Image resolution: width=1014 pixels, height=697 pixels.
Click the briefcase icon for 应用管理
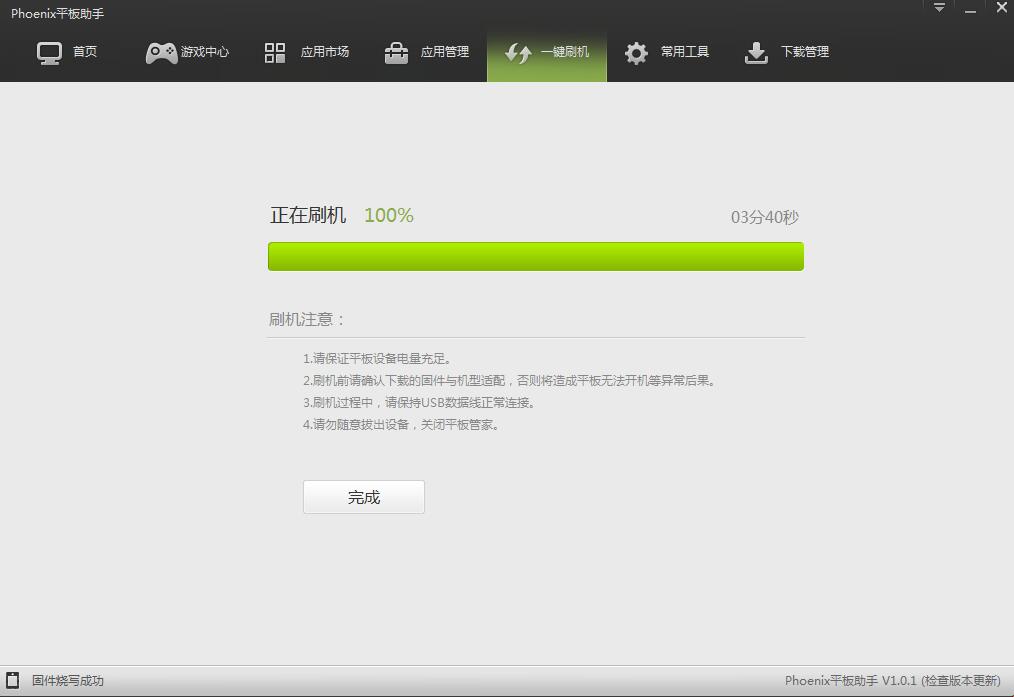(x=396, y=53)
